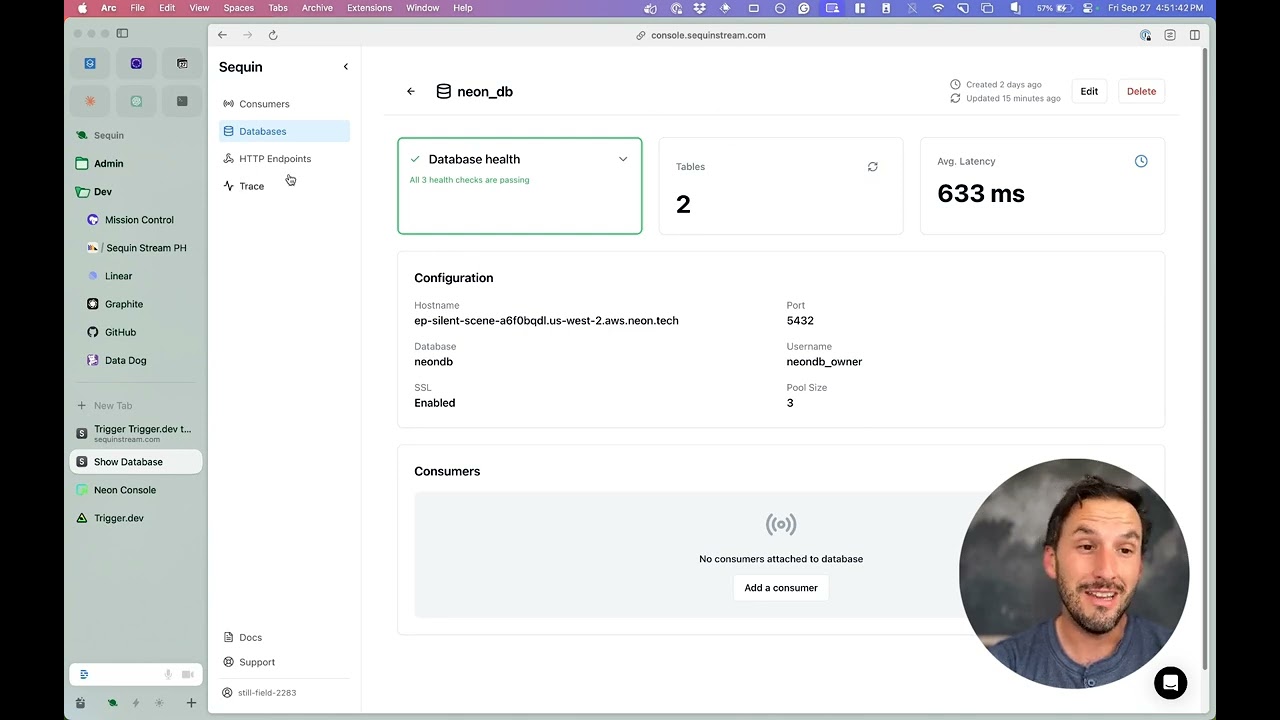The image size is (1280, 720).
Task: Open the Wi-Fi status menu
Action: tap(938, 8)
